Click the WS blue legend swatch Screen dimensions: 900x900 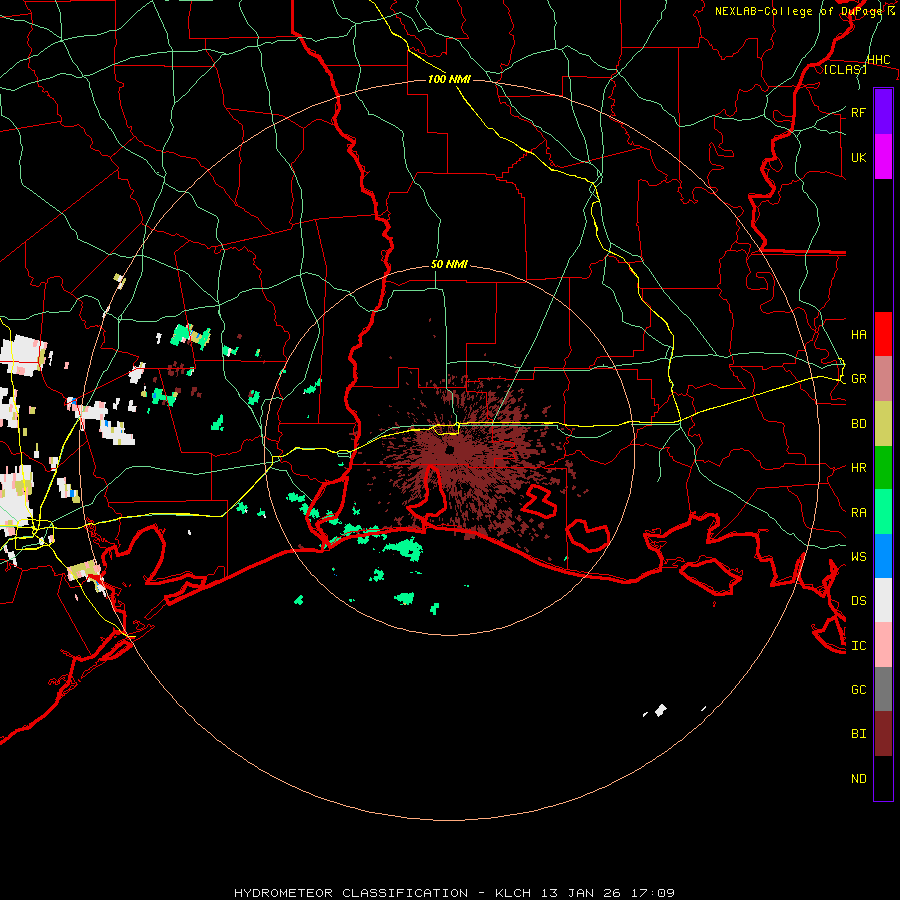(x=883, y=556)
